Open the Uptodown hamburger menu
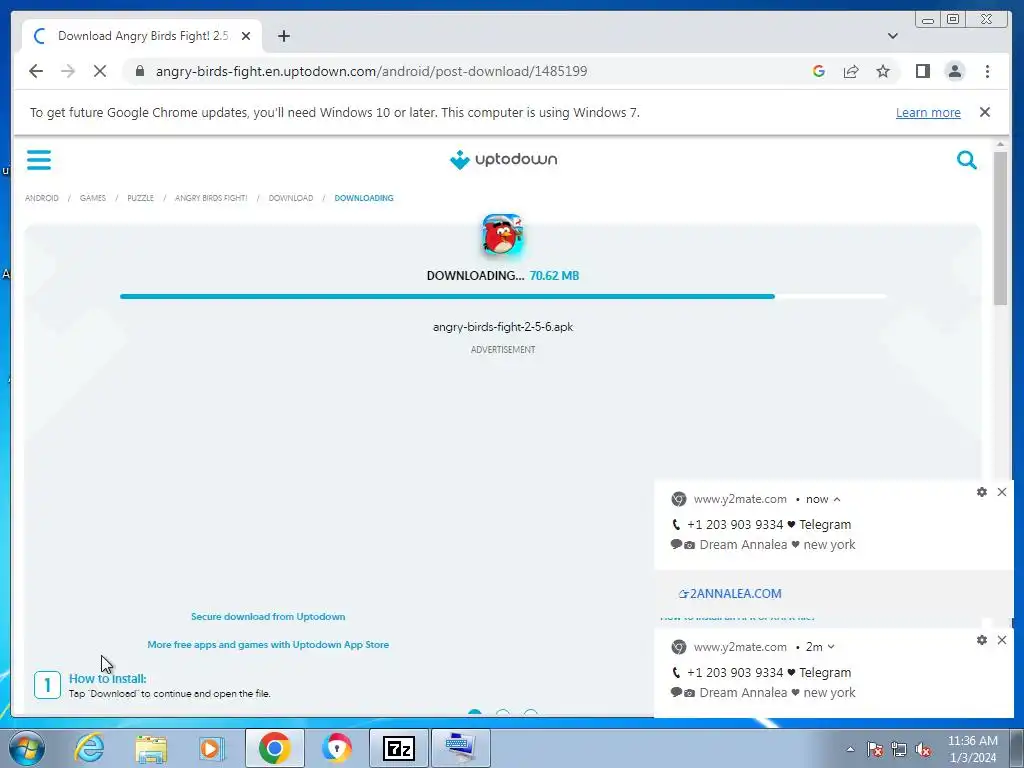The image size is (1024, 768). pos(39,159)
